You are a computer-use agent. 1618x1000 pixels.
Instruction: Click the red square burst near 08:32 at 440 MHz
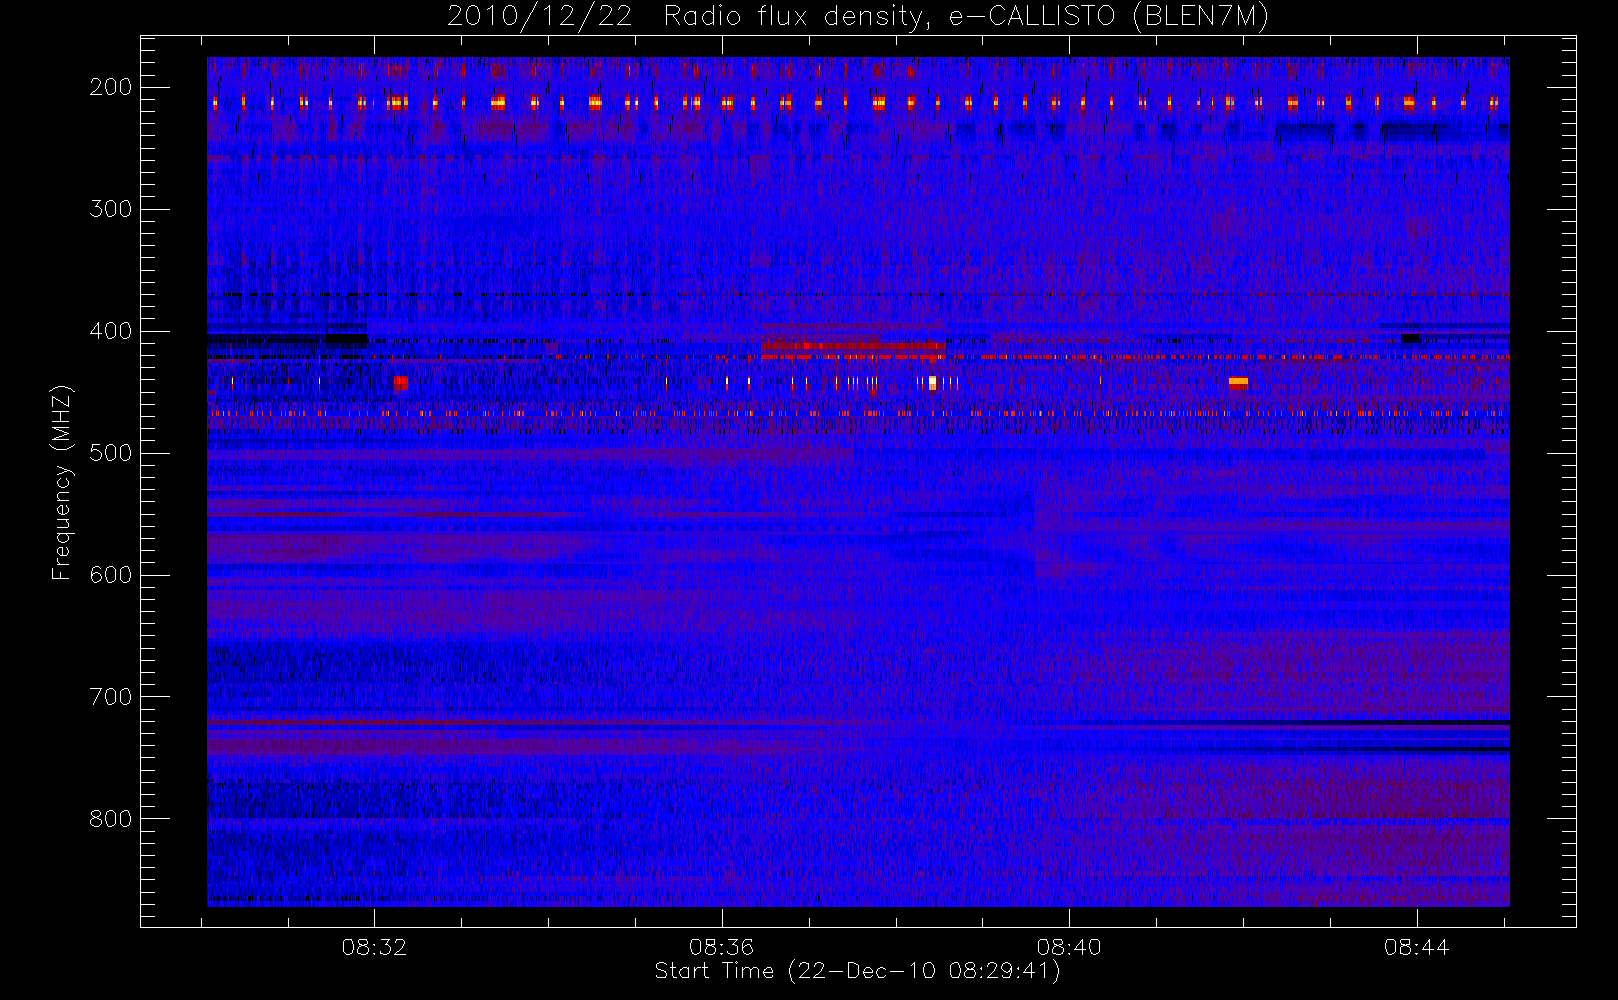(401, 382)
